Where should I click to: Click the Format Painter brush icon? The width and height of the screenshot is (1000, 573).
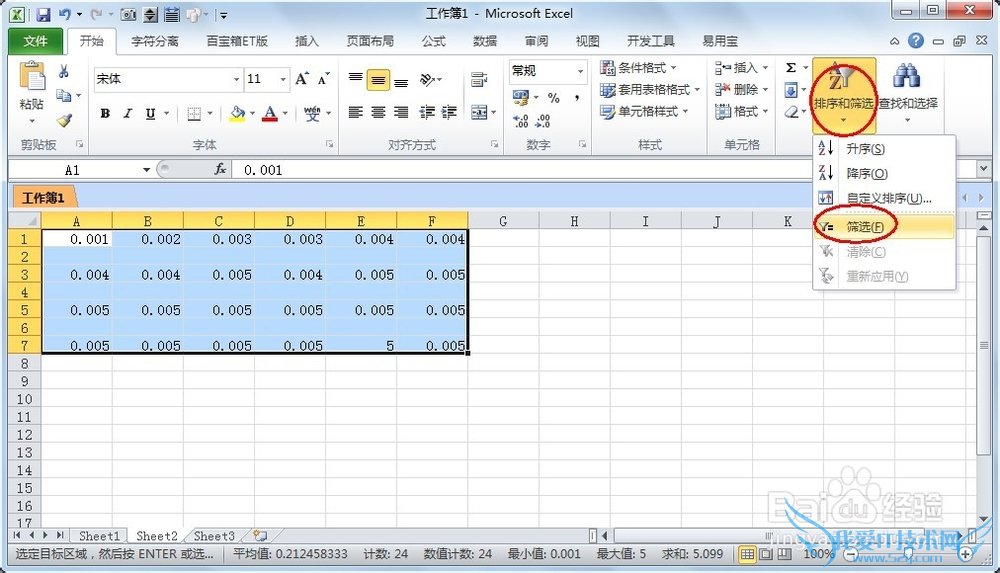tap(64, 119)
